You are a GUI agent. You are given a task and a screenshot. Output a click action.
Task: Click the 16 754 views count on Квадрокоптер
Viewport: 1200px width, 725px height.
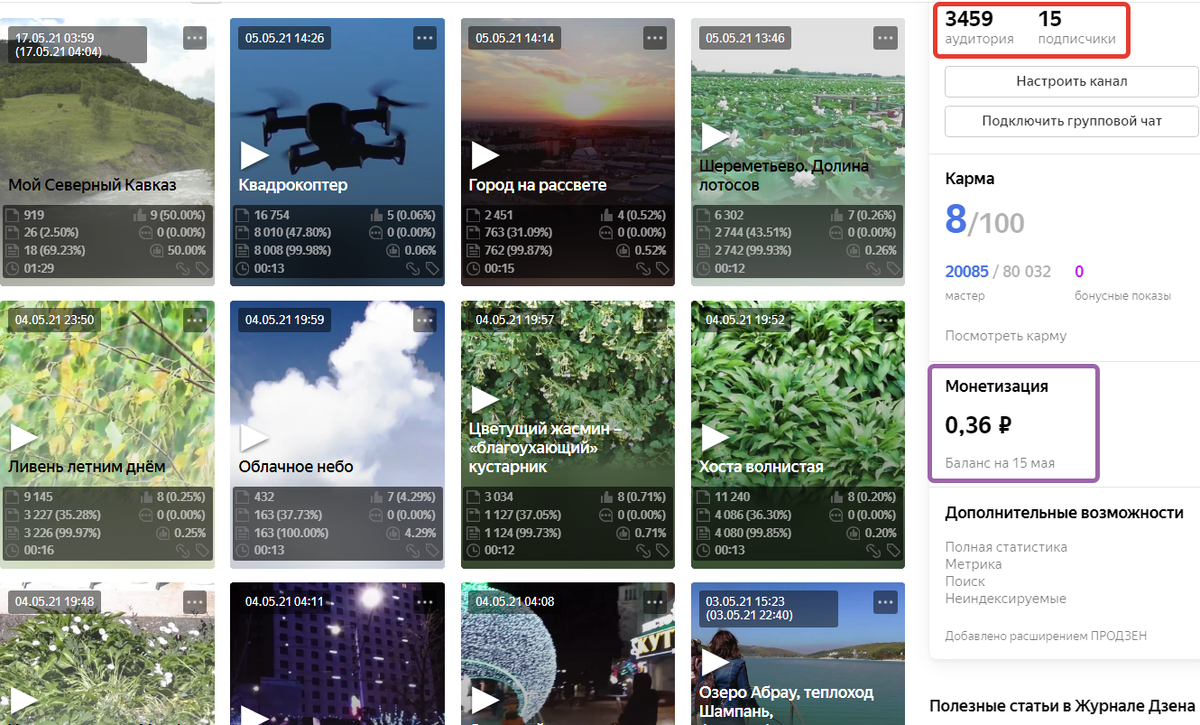click(x=272, y=215)
